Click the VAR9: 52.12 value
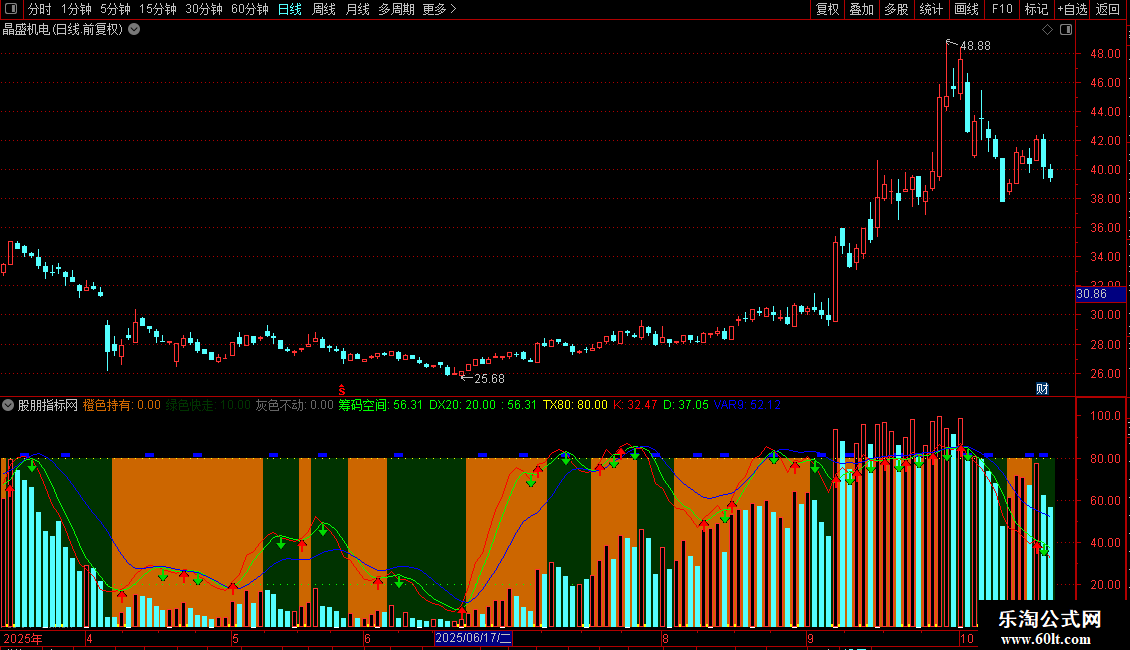The width and height of the screenshot is (1130, 650). click(x=747, y=405)
